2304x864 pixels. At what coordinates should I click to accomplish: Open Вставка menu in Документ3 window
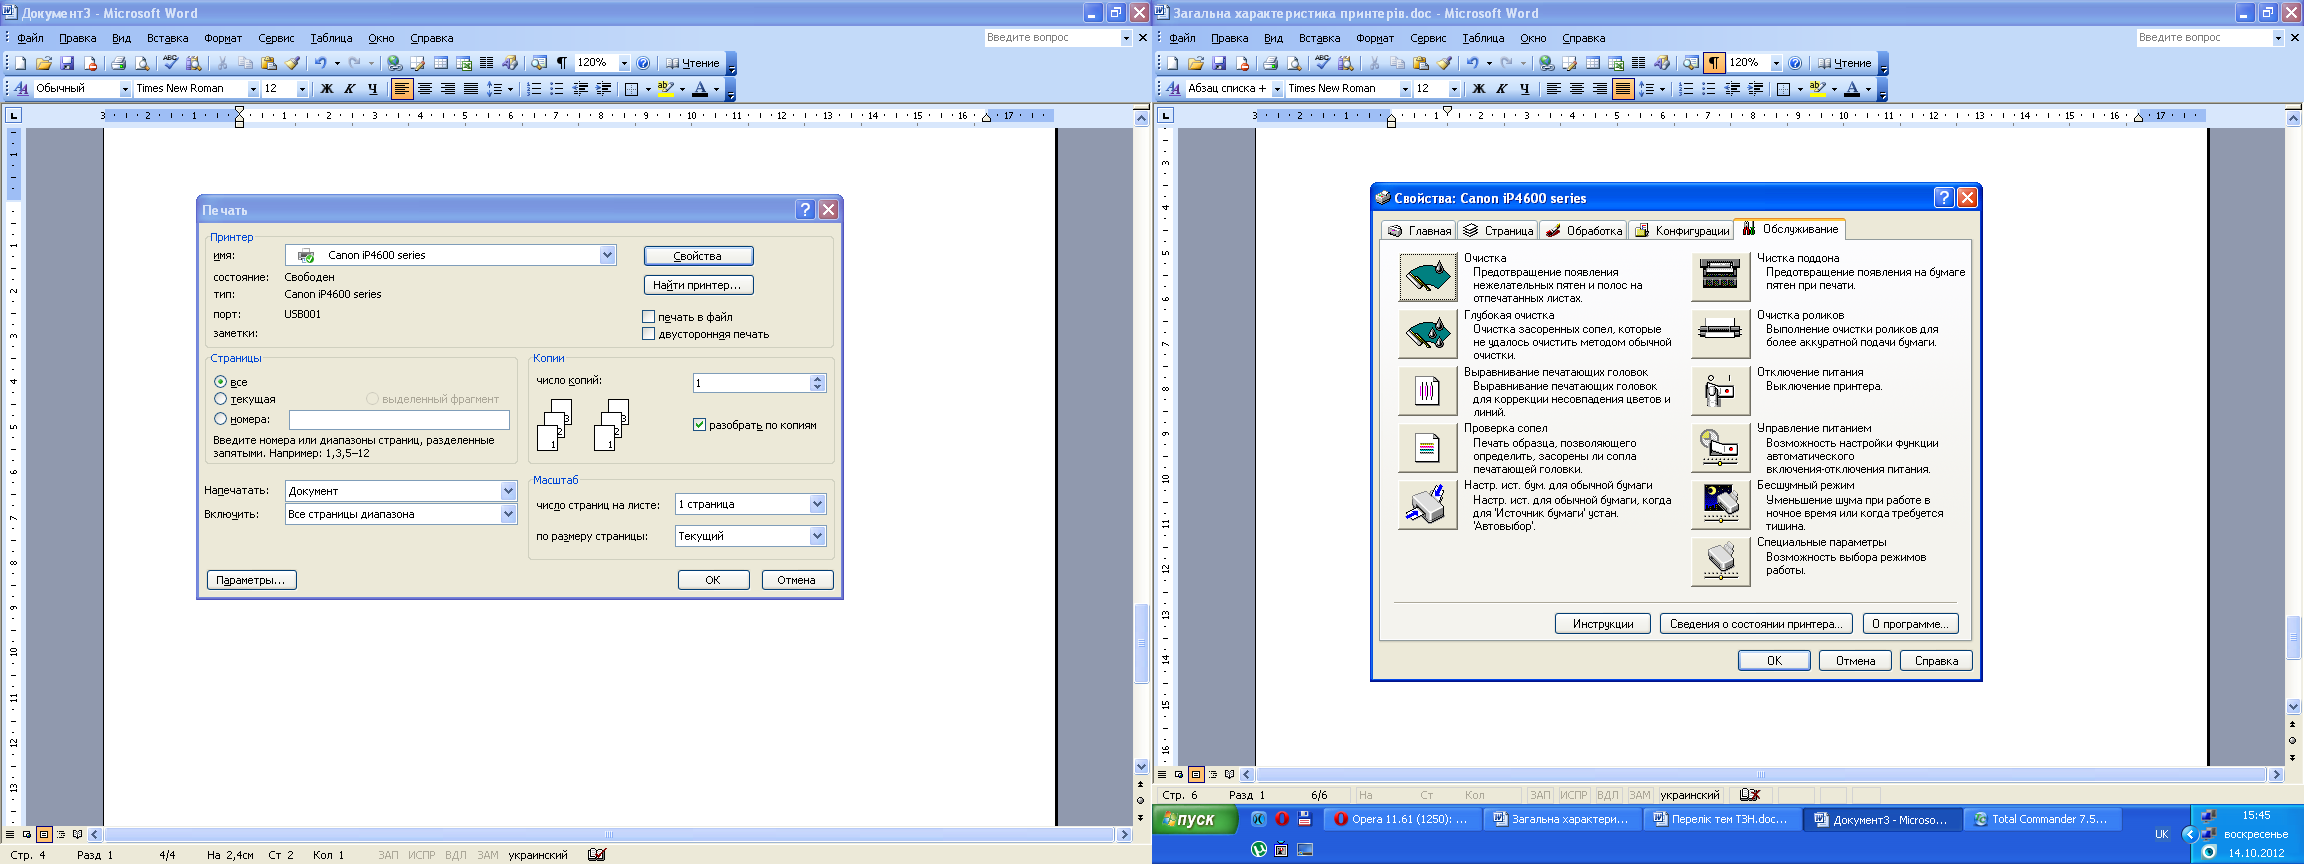click(x=167, y=38)
